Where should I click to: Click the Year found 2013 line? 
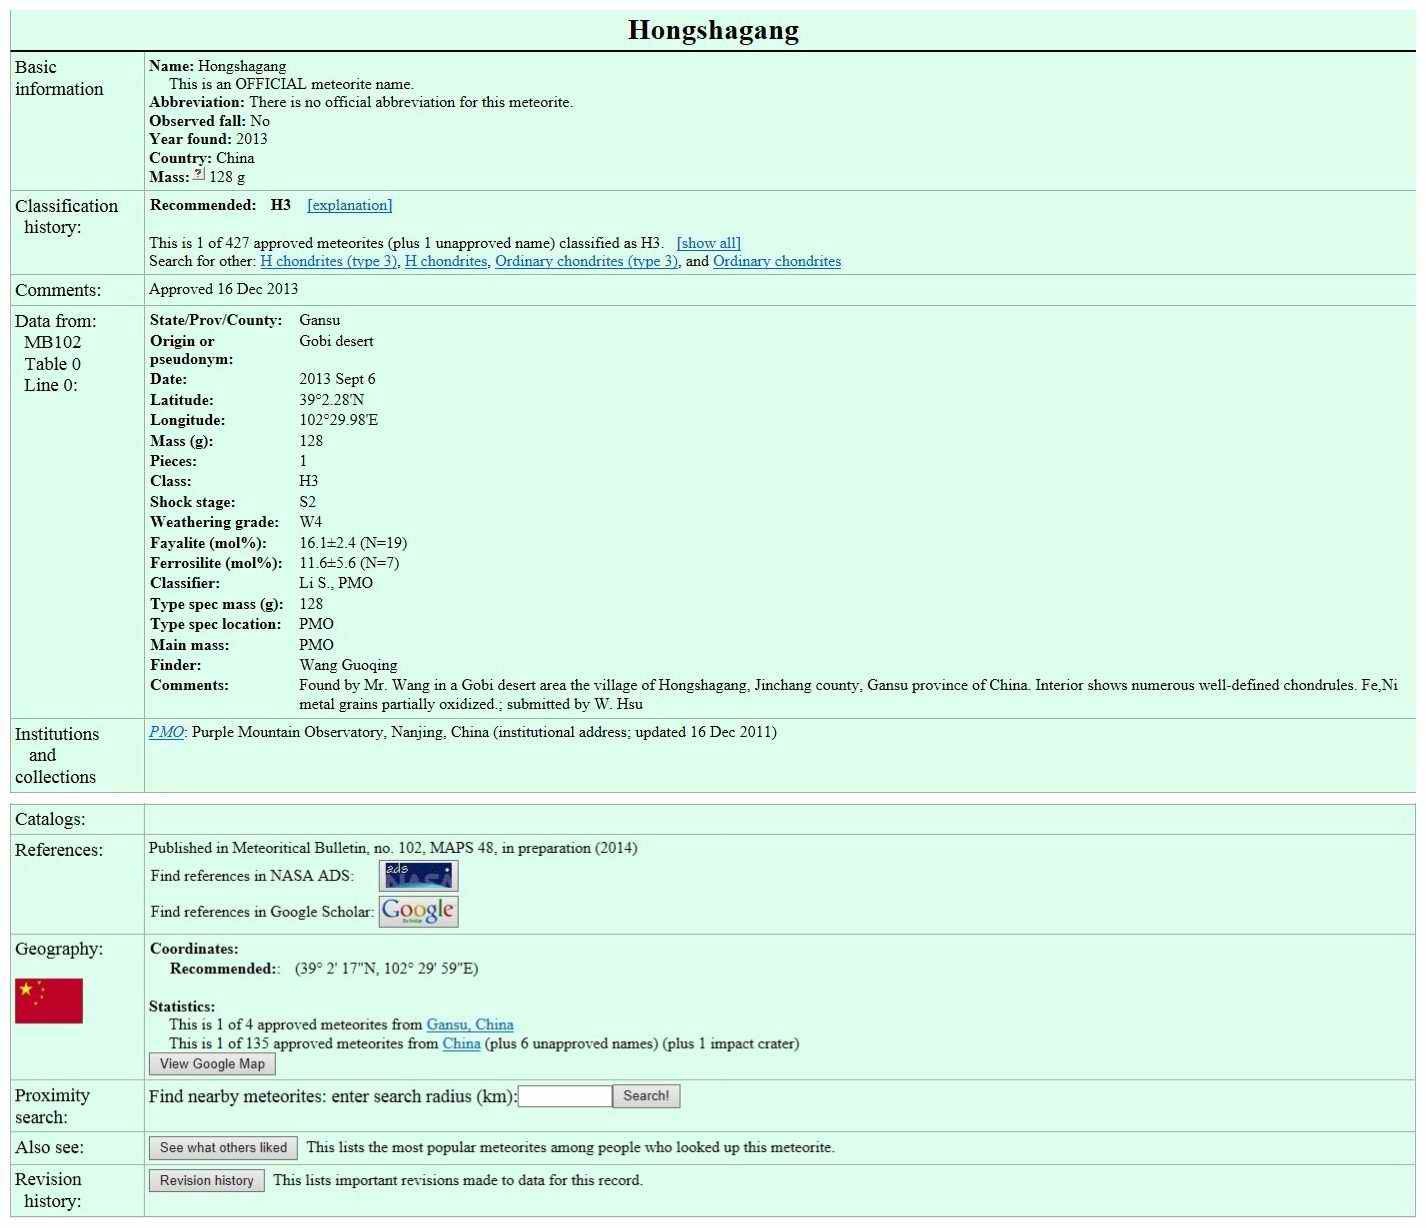208,139
